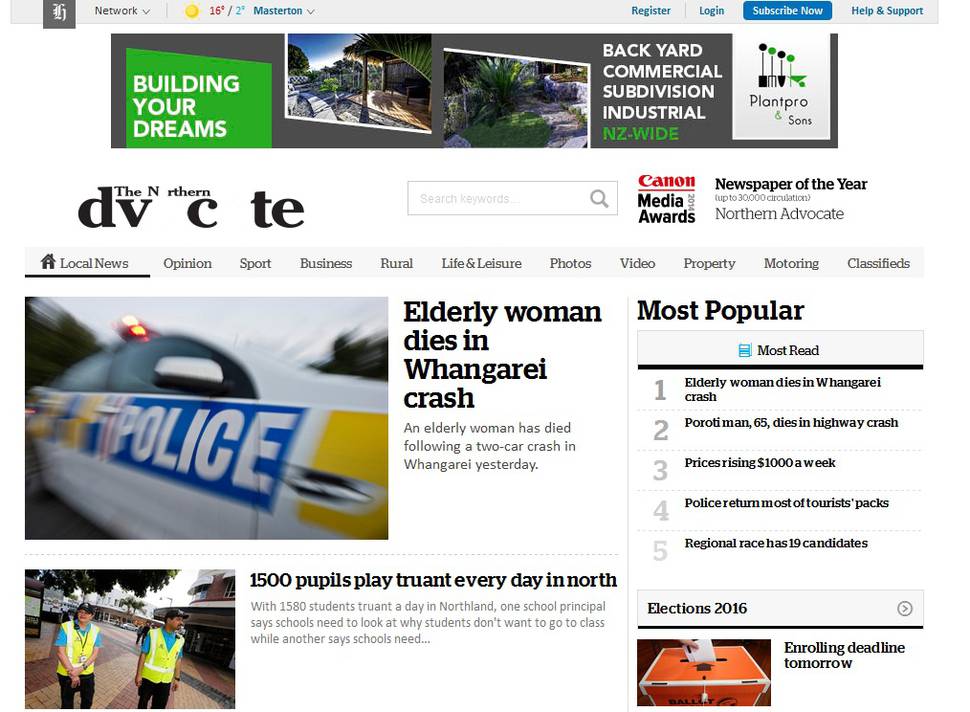Open the Property section
970x712 pixels.
[x=710, y=264]
